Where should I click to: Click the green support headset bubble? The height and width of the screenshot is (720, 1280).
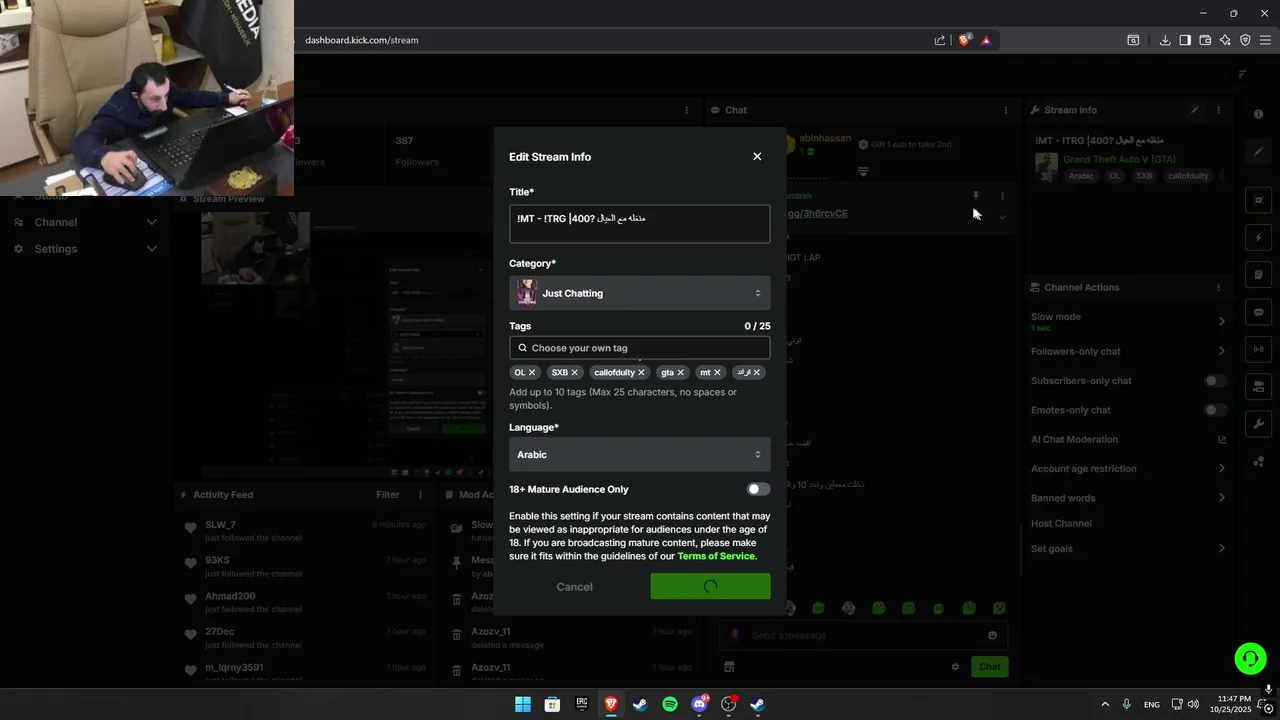click(1250, 658)
